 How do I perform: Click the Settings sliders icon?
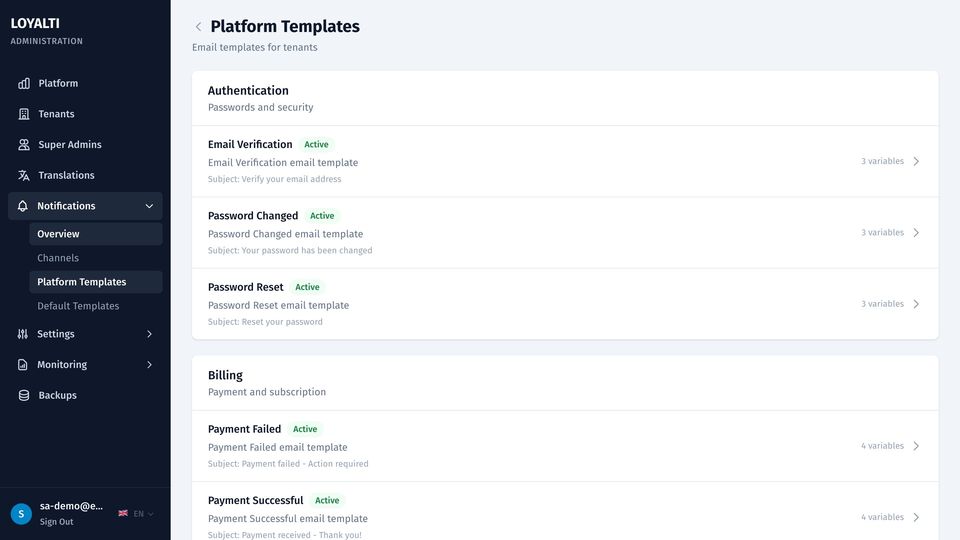(23, 334)
